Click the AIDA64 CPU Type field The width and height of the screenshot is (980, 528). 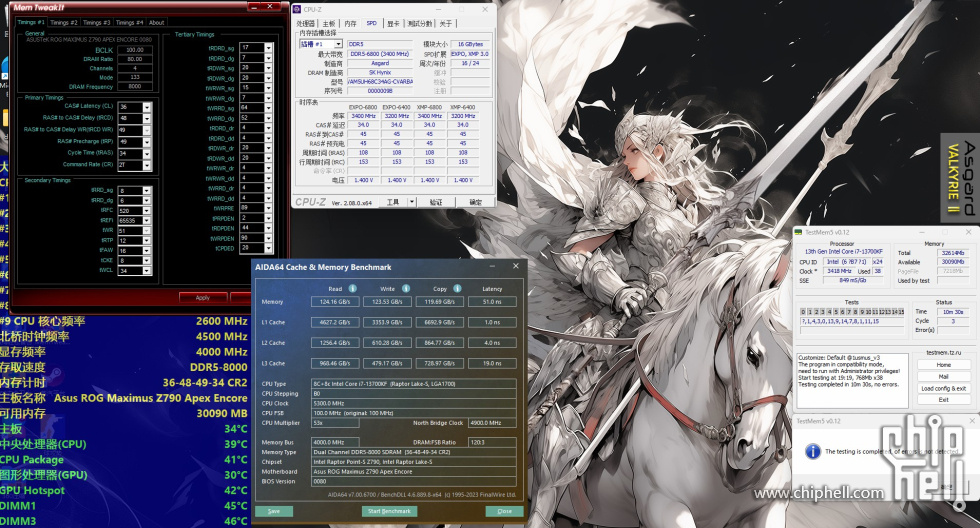click(414, 384)
